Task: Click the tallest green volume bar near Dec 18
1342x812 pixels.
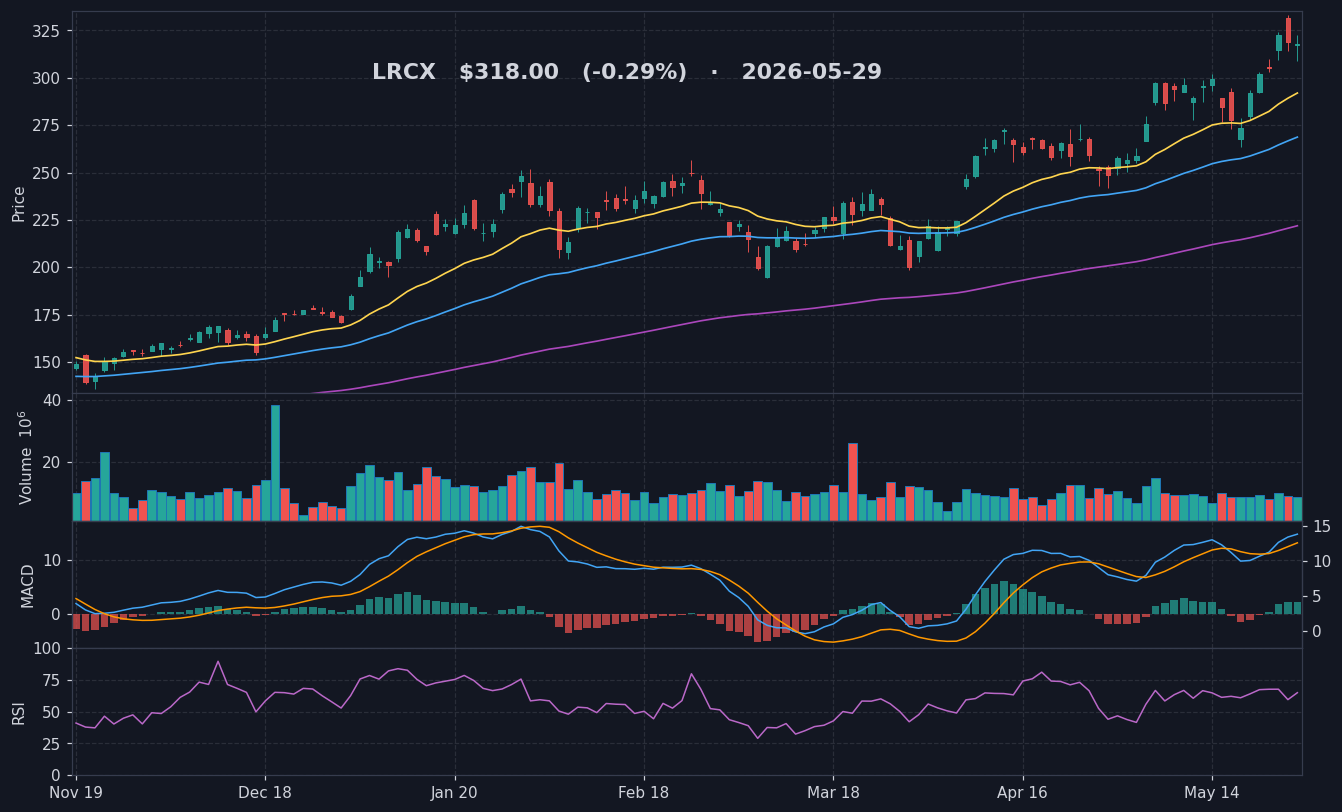Action: coord(275,463)
